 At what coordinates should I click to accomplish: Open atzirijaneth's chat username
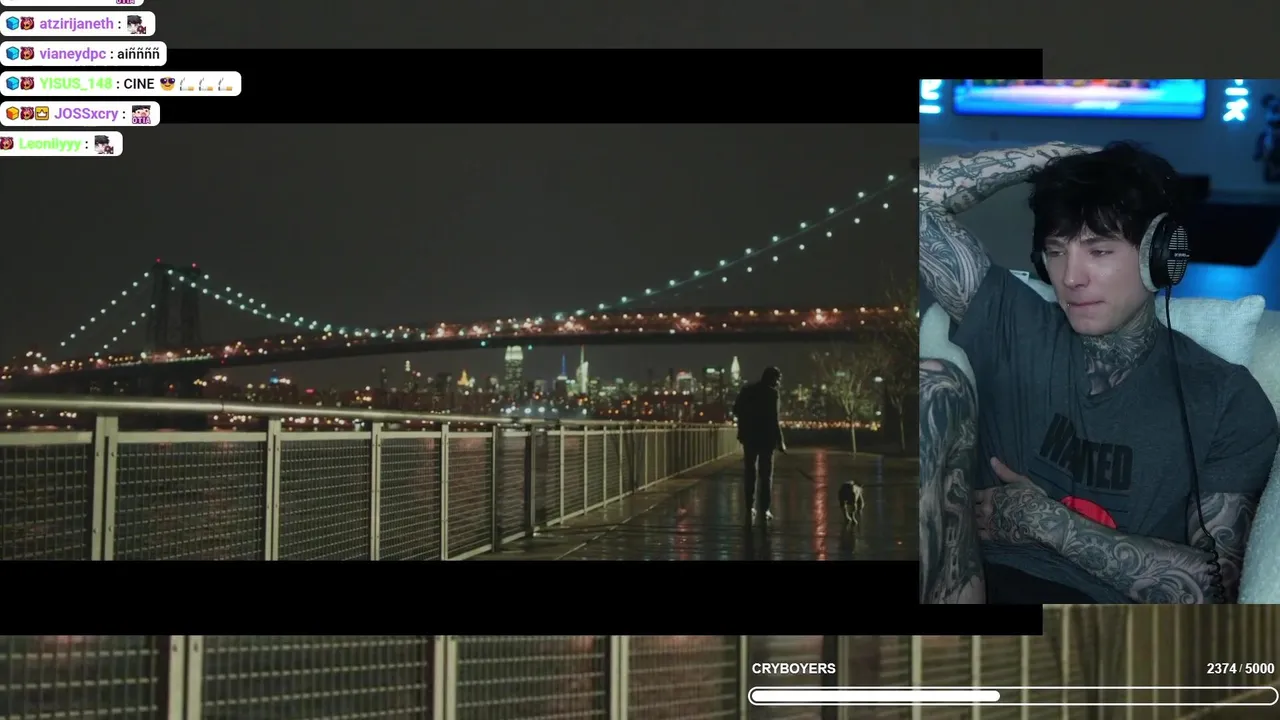pos(77,24)
